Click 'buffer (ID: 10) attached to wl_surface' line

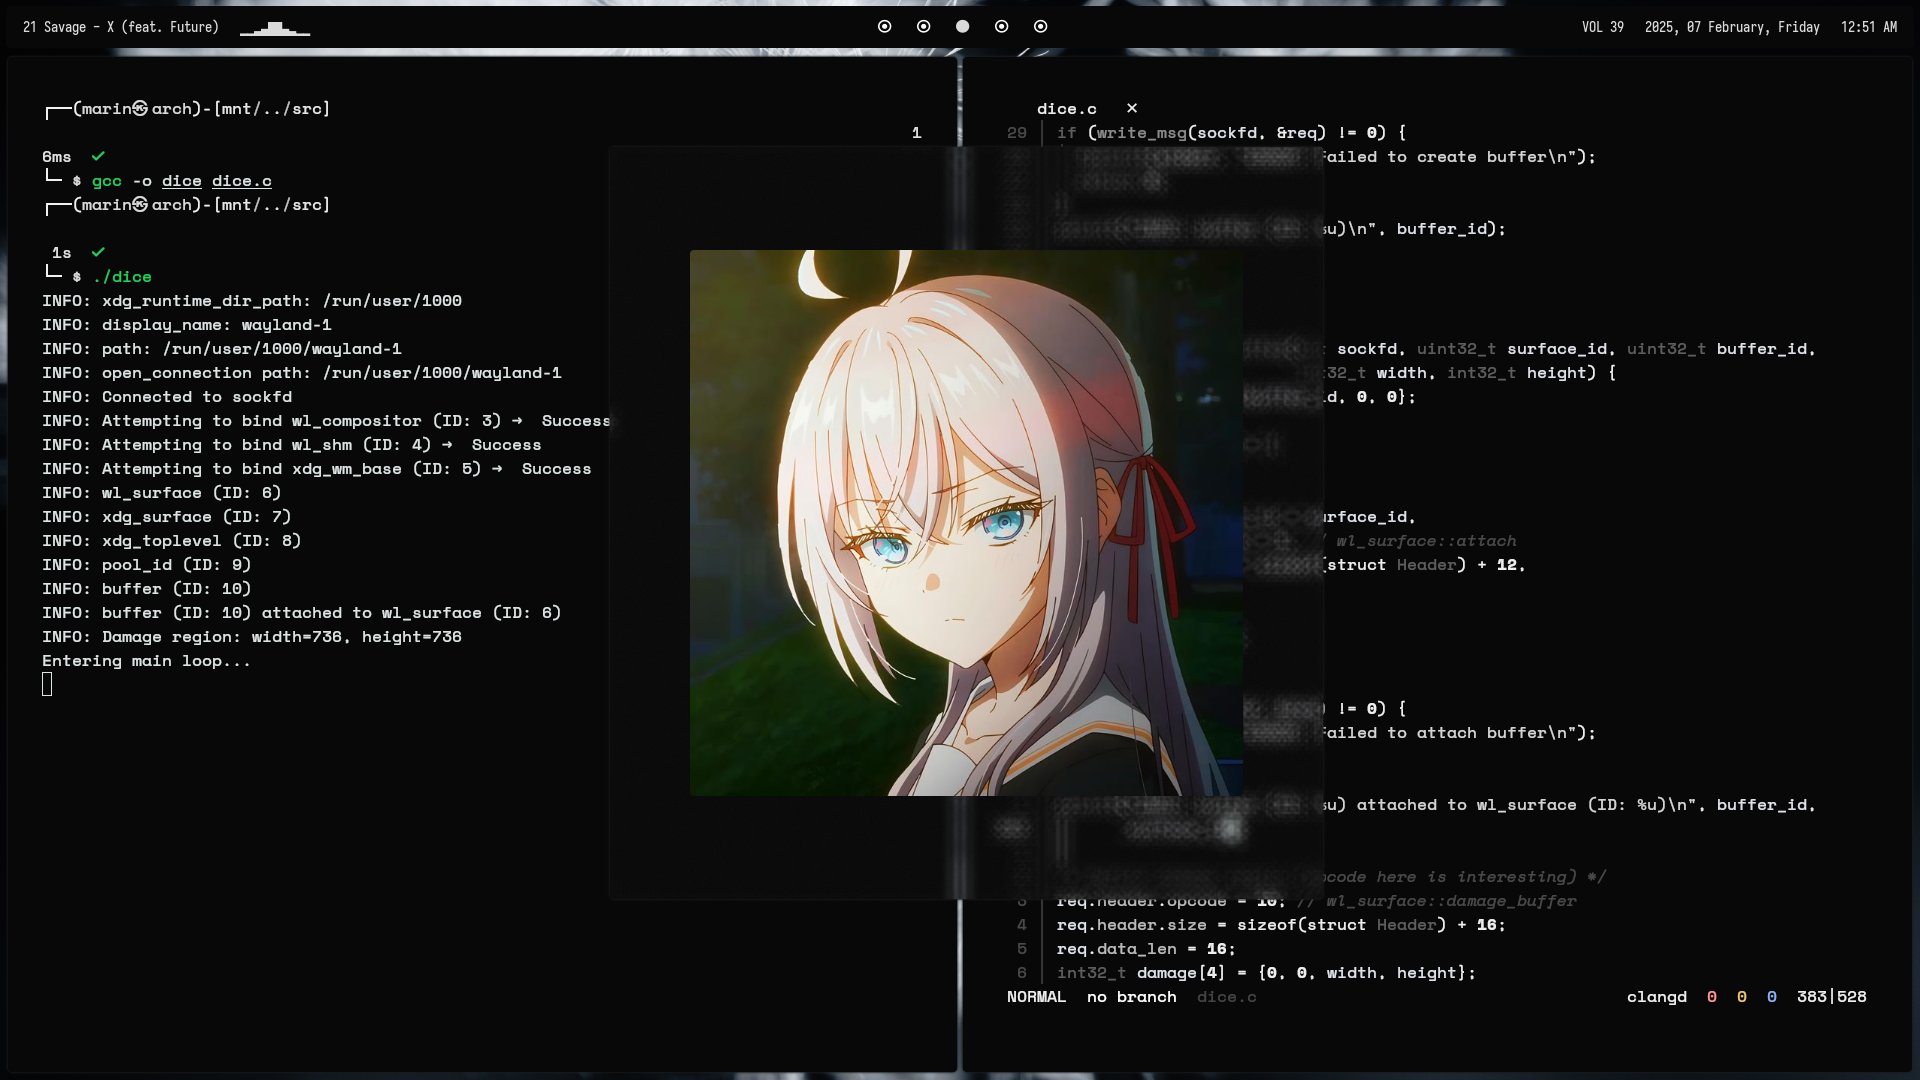click(301, 613)
